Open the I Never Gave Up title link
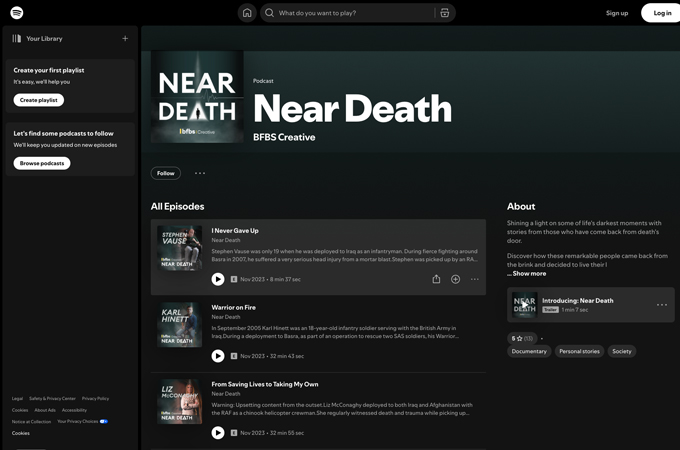Image resolution: width=680 pixels, height=450 pixels. point(235,231)
